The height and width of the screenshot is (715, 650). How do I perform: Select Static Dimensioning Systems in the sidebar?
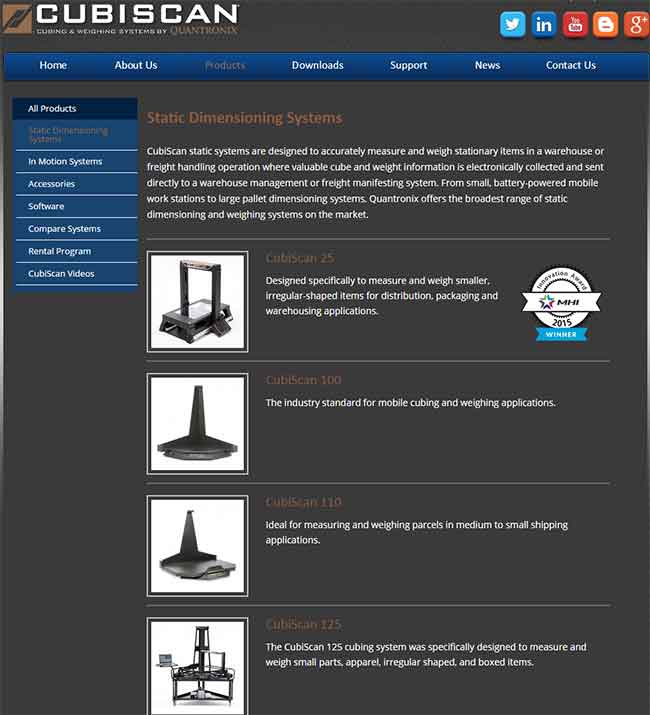(77, 135)
